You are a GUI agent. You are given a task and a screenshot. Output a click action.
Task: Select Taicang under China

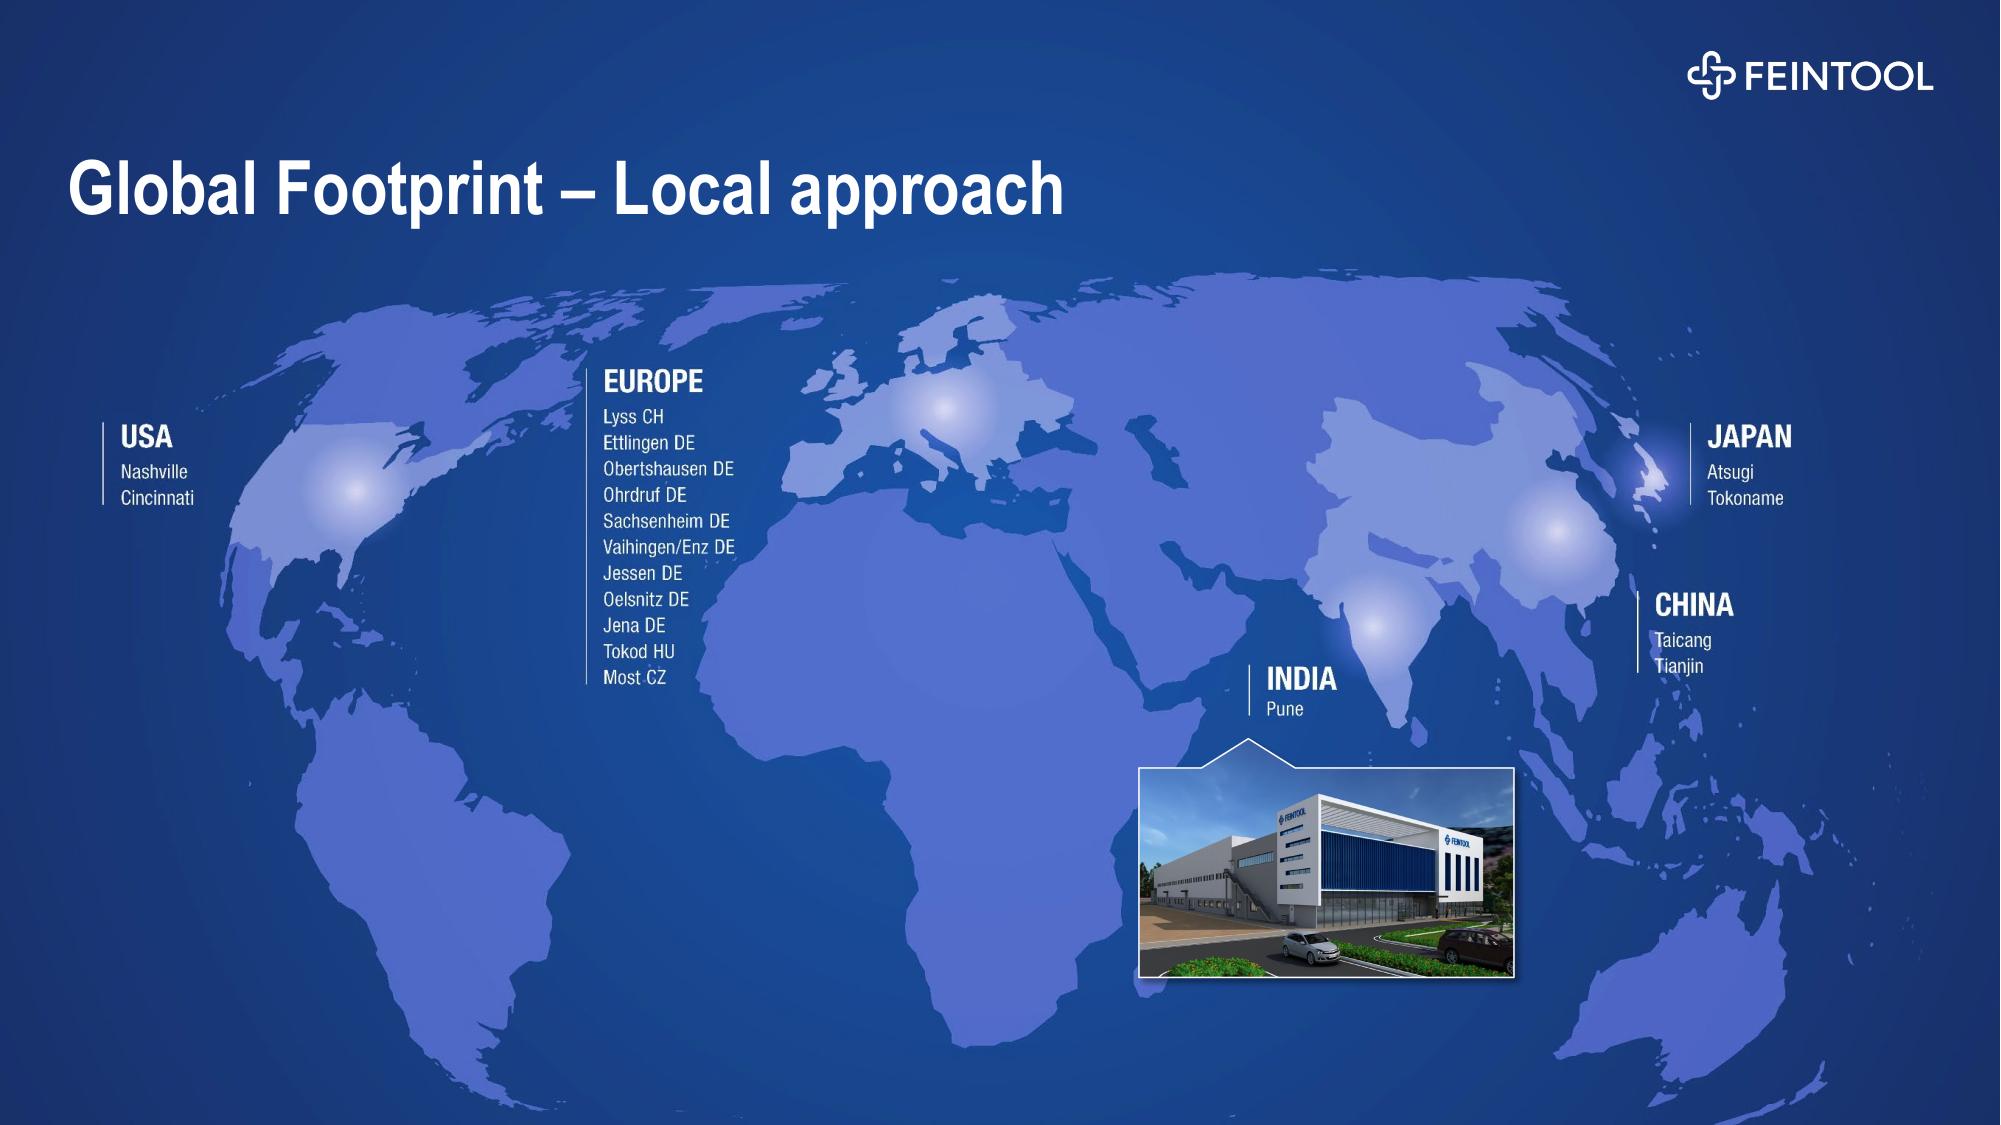[1683, 640]
